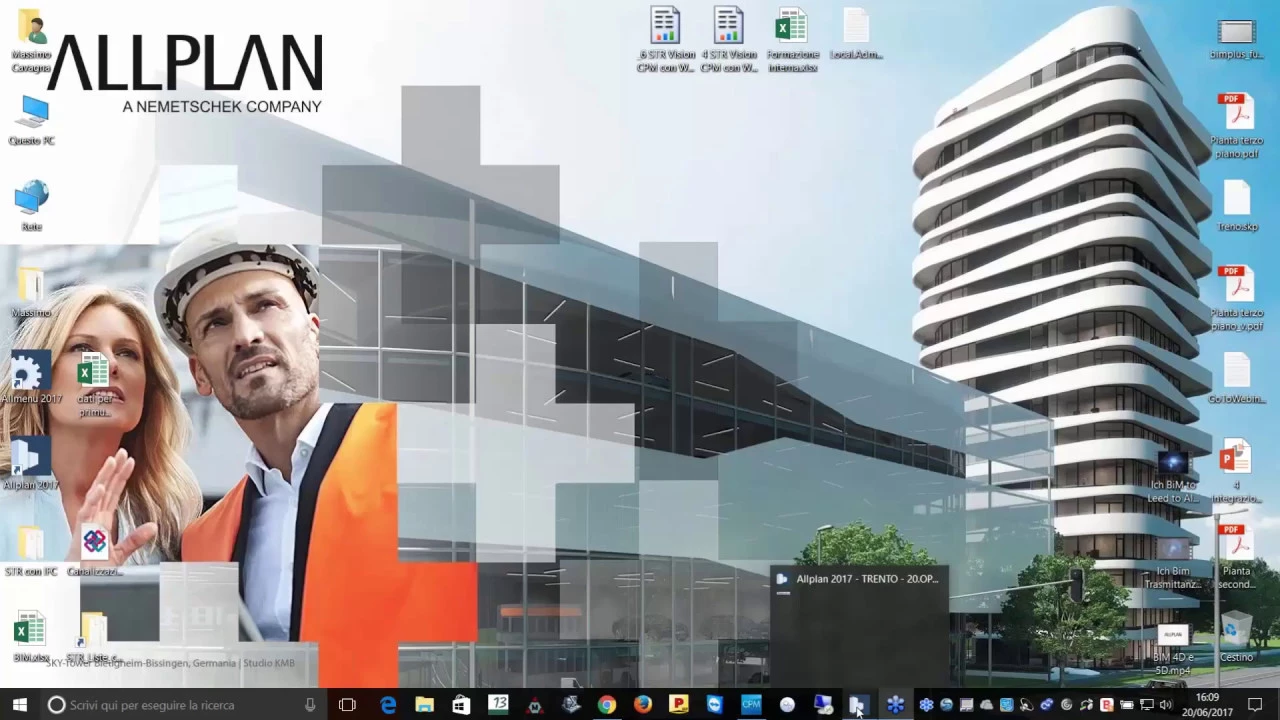
Task: Open the Microsoft Store taskbar icon
Action: pyautogui.click(x=461, y=705)
